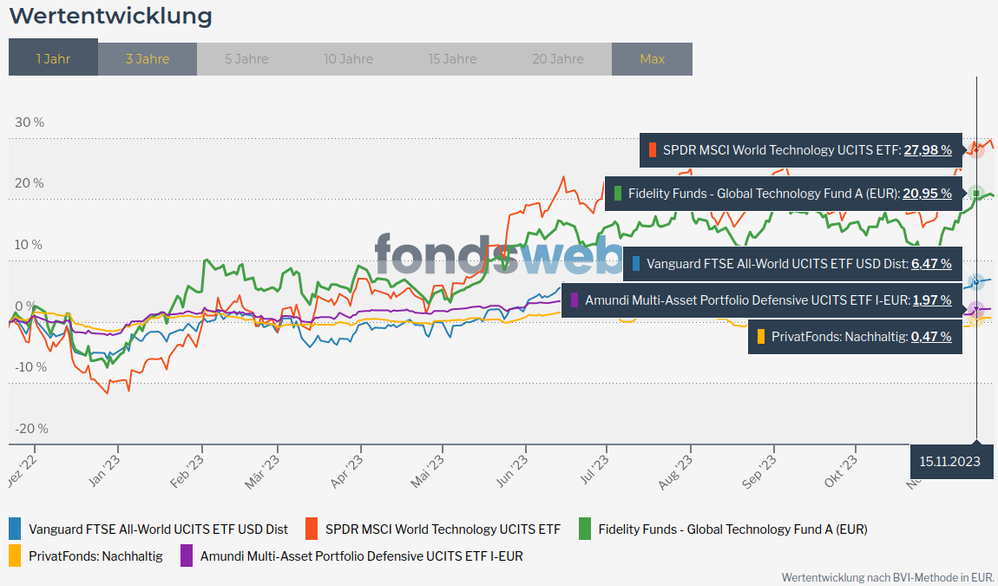This screenshot has height=586, width=998.
Task: Show the Max time range
Action: 652,59
